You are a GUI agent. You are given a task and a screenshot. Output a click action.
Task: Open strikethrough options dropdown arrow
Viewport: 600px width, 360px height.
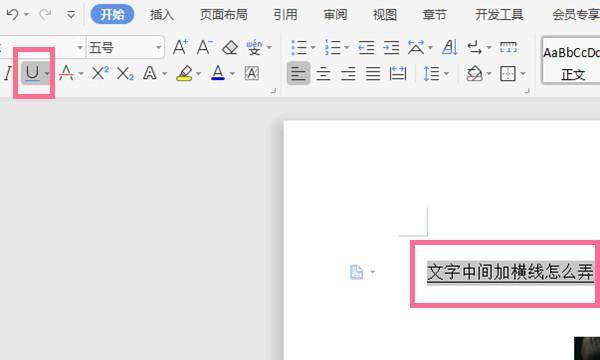(x=81, y=73)
